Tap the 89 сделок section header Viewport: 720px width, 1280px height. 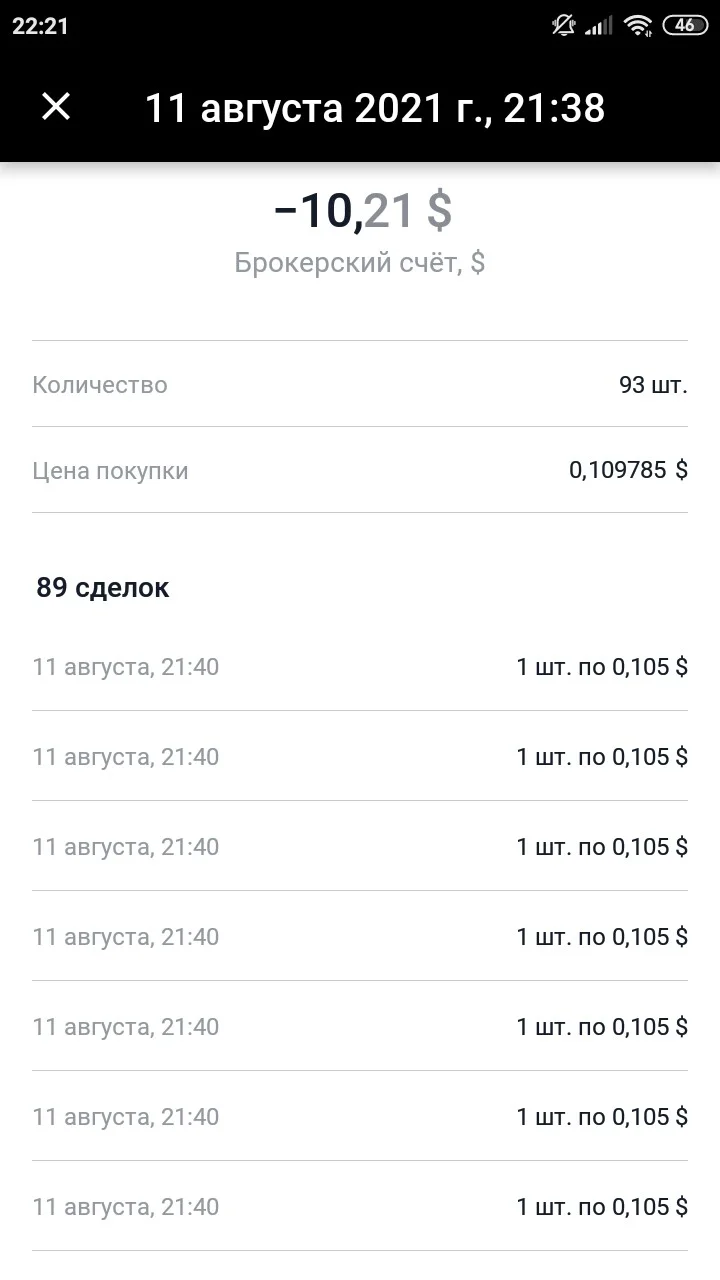click(x=103, y=588)
